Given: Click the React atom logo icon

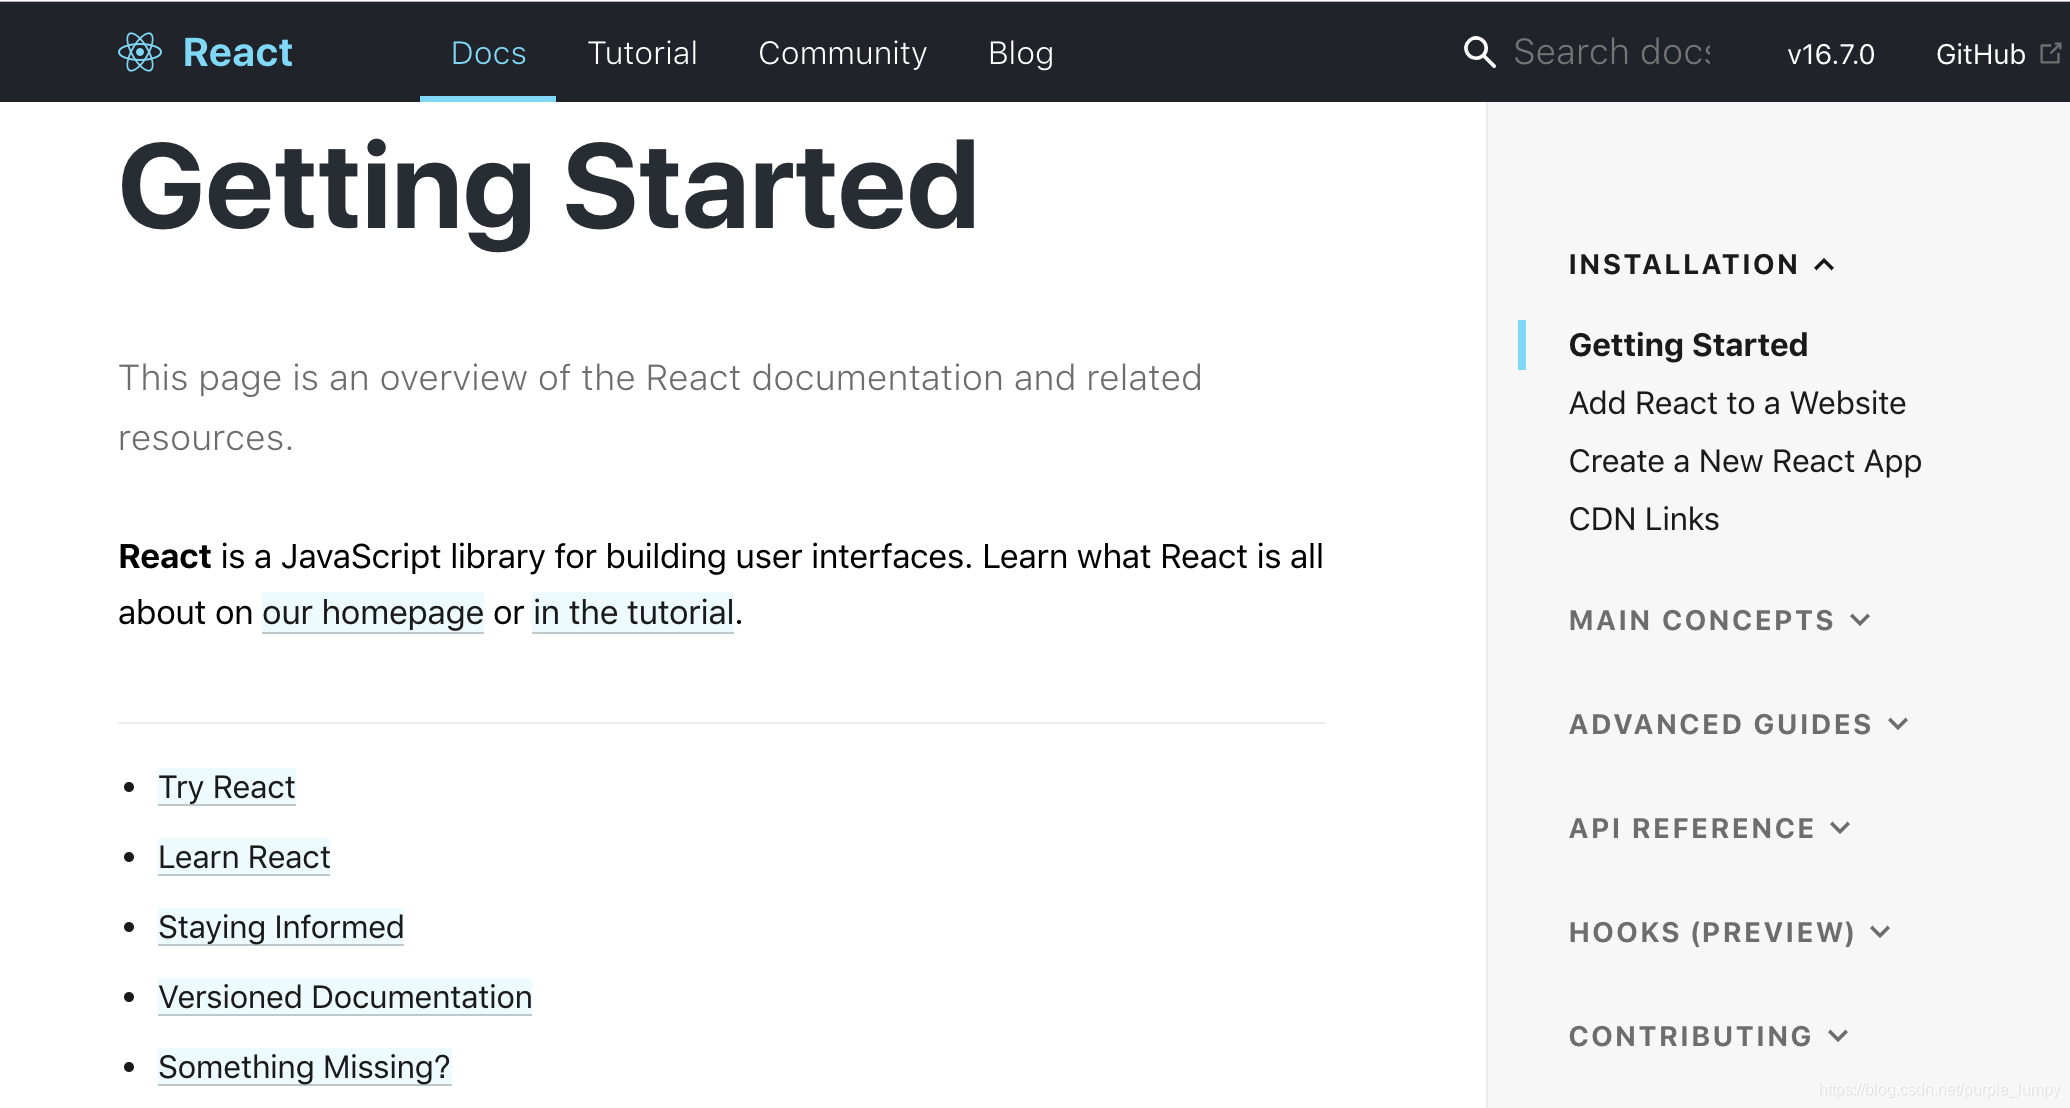Looking at the screenshot, I should (140, 52).
